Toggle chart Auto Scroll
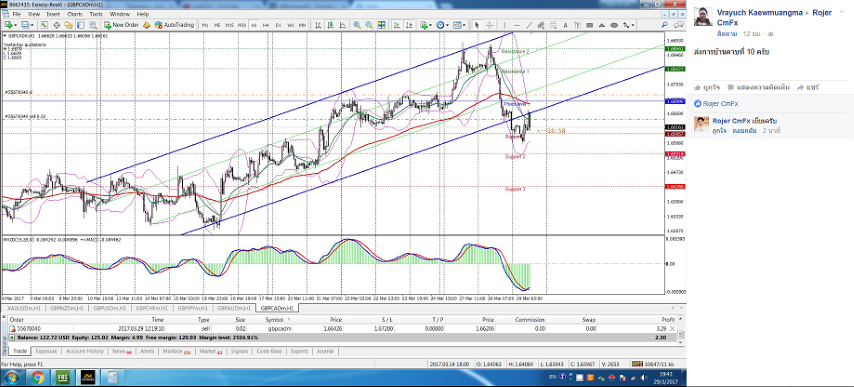Viewport: 854px width, 387px height. click(x=396, y=24)
